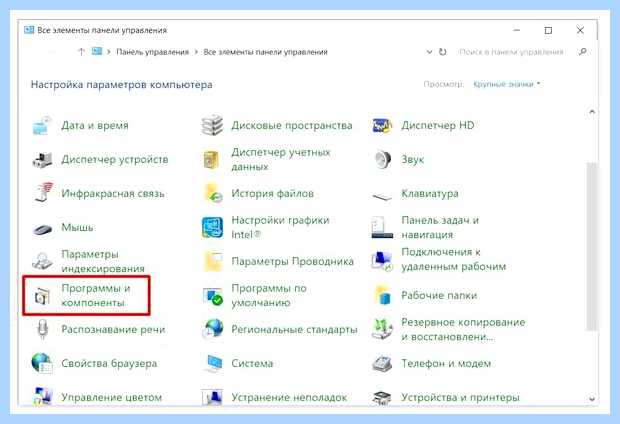This screenshot has width=620, height=424.
Task: Open the Color Management icon (Управление цветом)
Action: [43, 397]
